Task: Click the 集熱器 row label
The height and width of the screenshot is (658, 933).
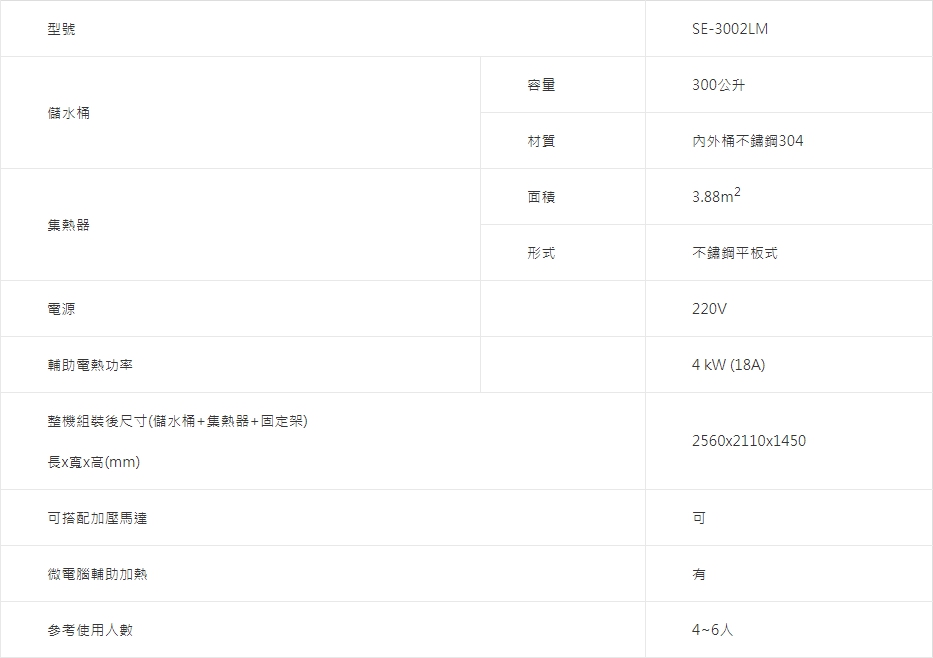Action: [x=69, y=225]
